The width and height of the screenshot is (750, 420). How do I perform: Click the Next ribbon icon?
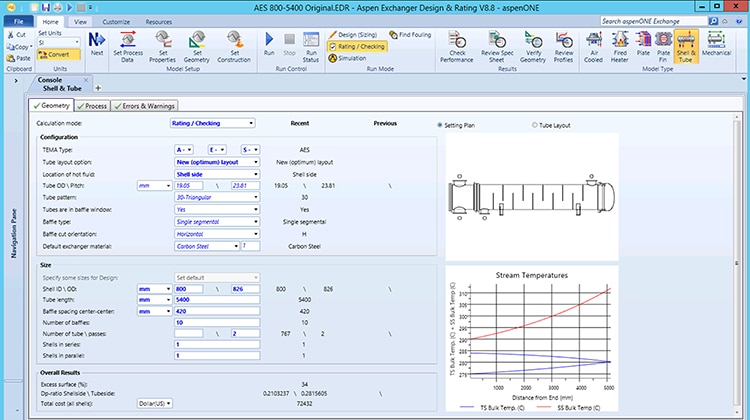click(x=97, y=44)
